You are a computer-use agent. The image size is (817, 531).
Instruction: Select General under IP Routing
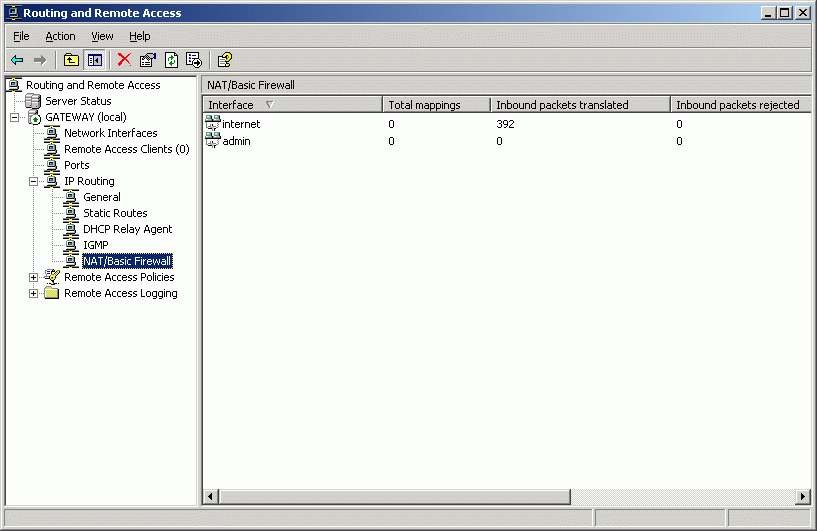[102, 197]
